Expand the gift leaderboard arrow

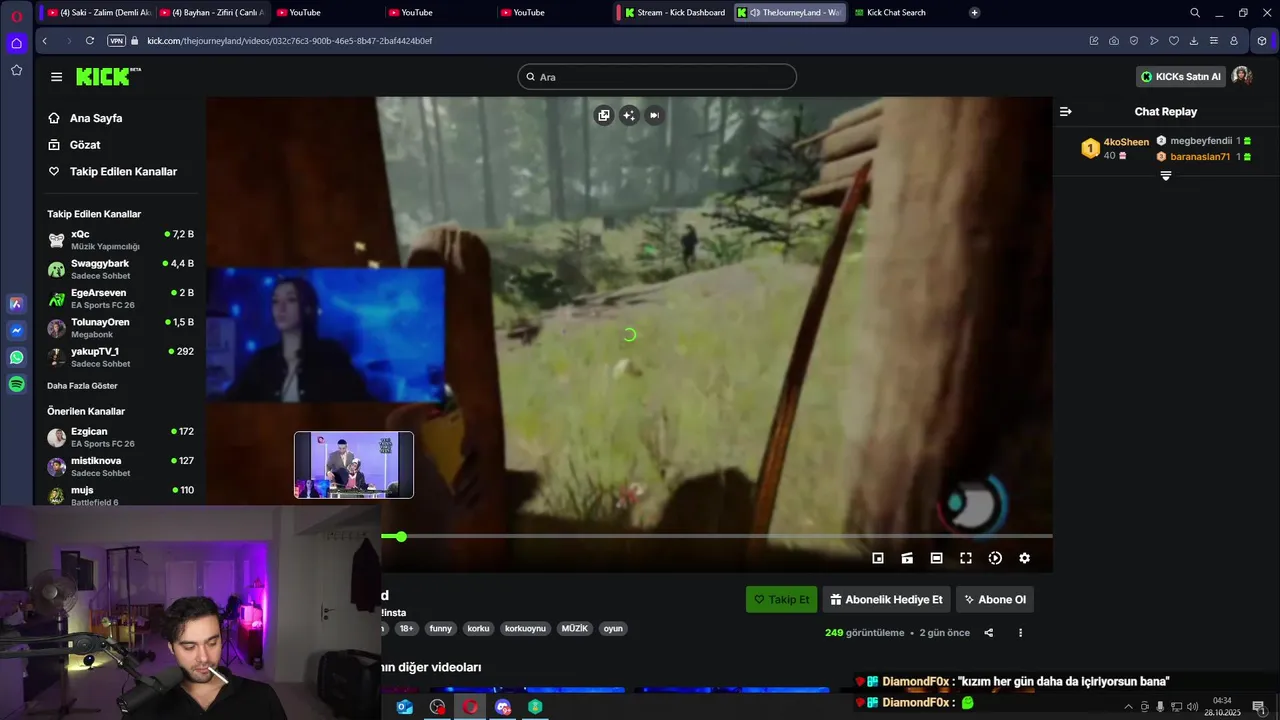point(1165,176)
